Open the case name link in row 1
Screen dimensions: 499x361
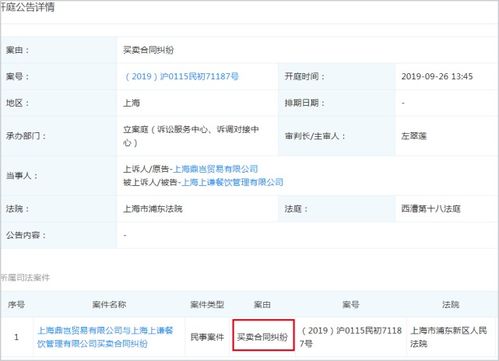(x=105, y=337)
